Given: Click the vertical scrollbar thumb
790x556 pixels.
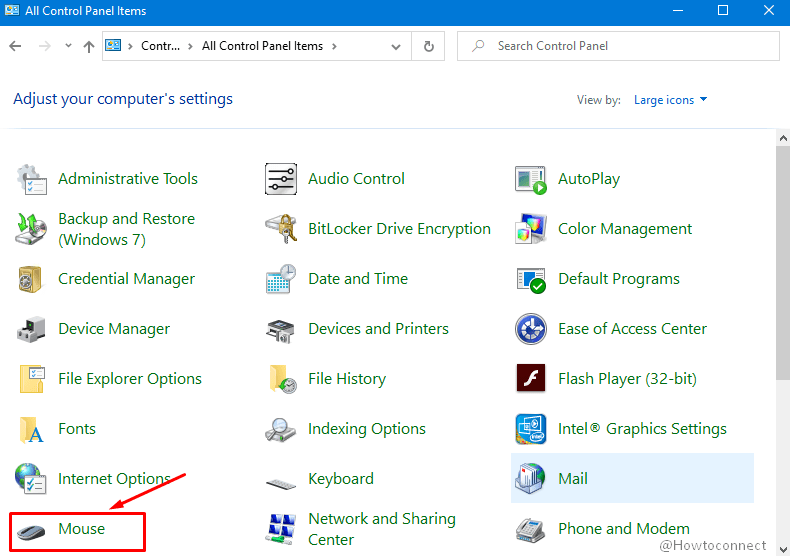Looking at the screenshot, I should (x=783, y=263).
